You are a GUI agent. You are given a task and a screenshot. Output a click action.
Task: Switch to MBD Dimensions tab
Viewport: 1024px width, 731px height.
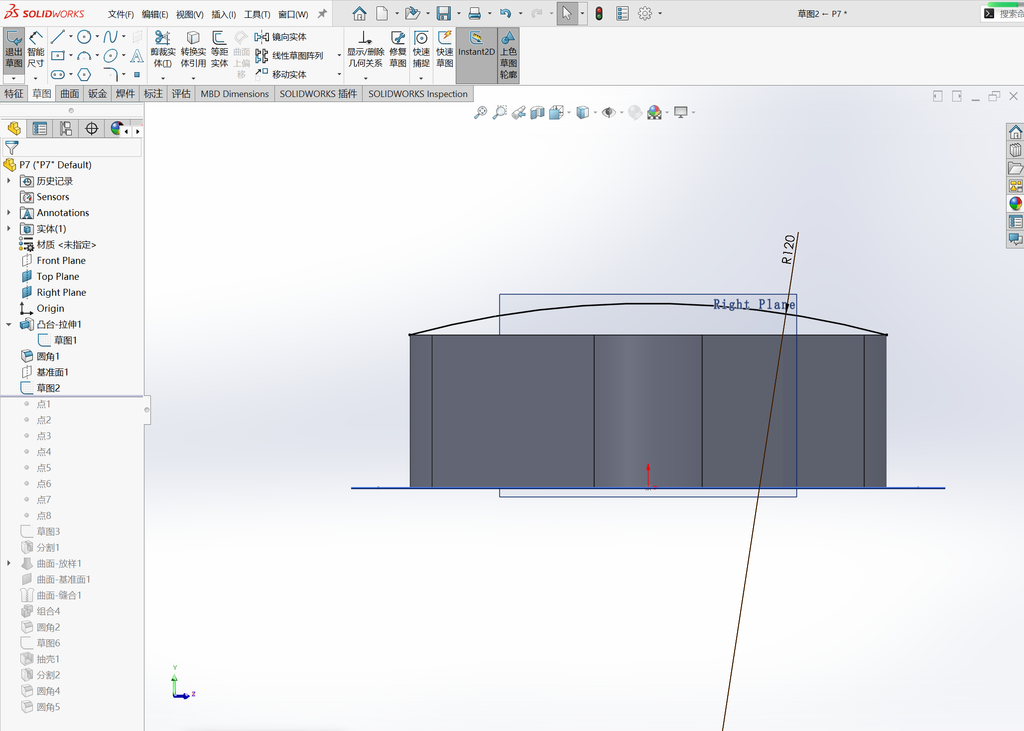234,93
